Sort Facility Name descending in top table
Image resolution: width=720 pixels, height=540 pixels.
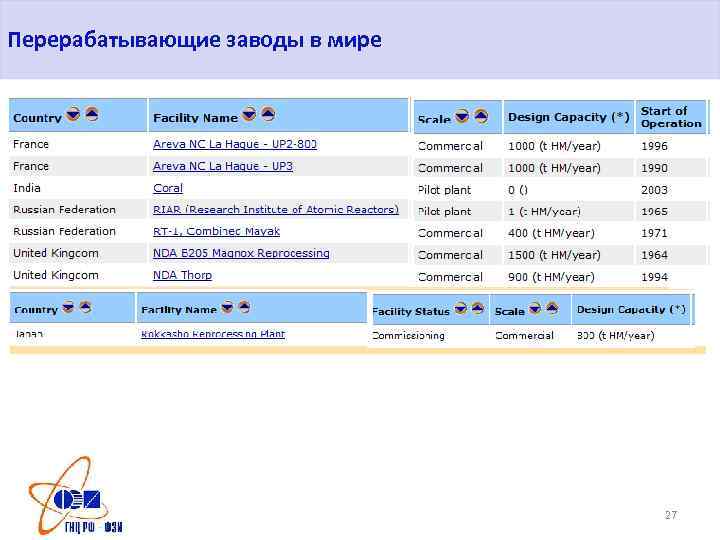[249, 113]
